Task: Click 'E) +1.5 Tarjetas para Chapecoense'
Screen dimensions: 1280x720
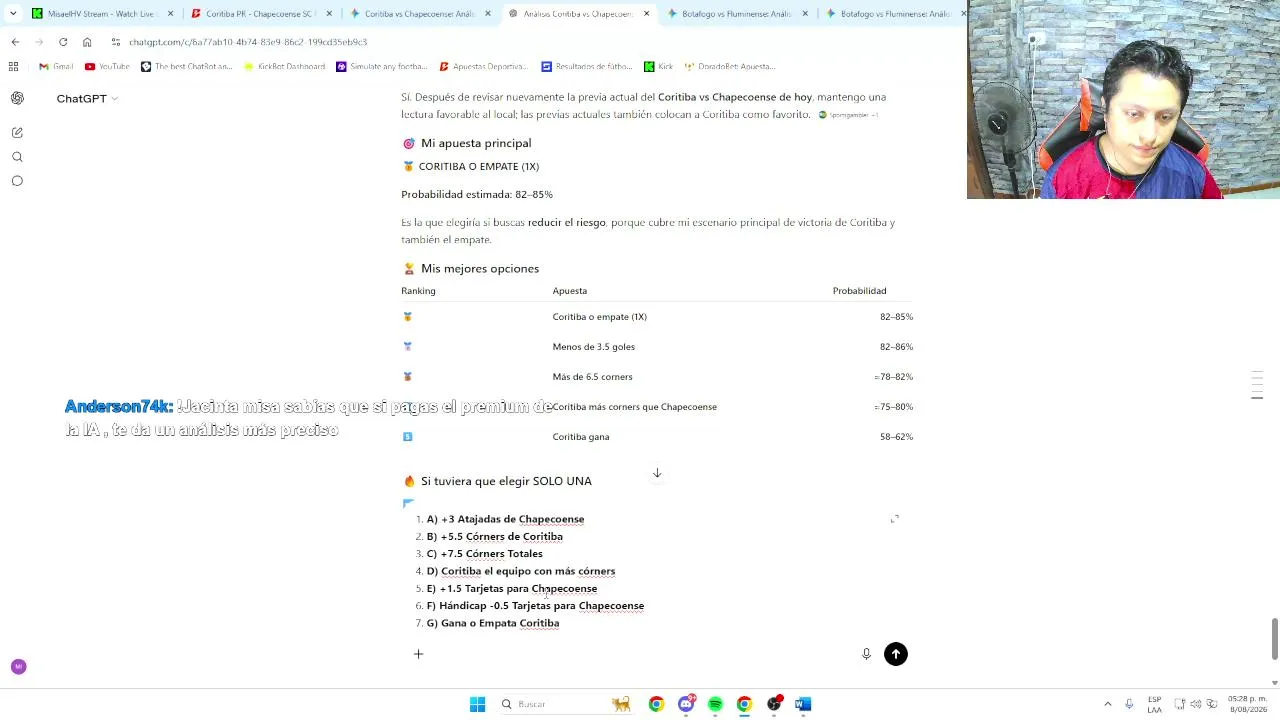Action: pyautogui.click(x=511, y=589)
